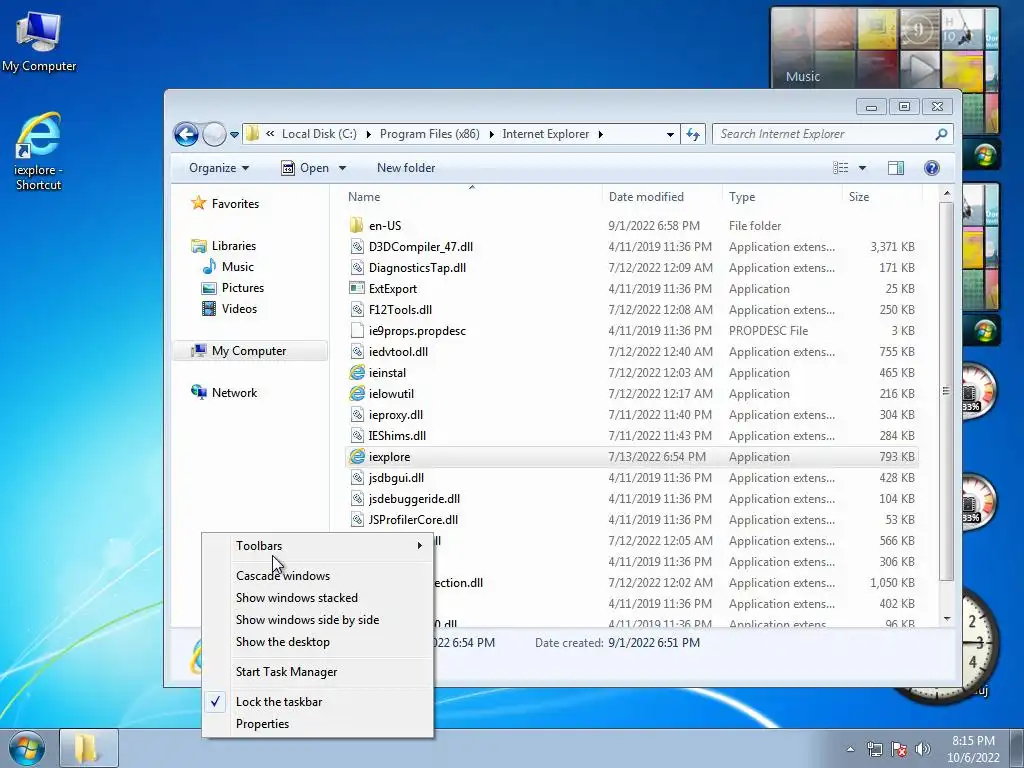Click the volume speaker tray icon
The width and height of the screenshot is (1024, 768).
tap(923, 749)
